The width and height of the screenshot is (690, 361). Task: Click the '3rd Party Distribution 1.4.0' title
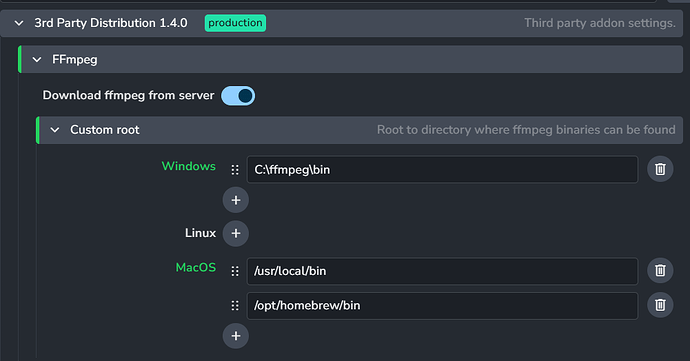click(x=111, y=23)
